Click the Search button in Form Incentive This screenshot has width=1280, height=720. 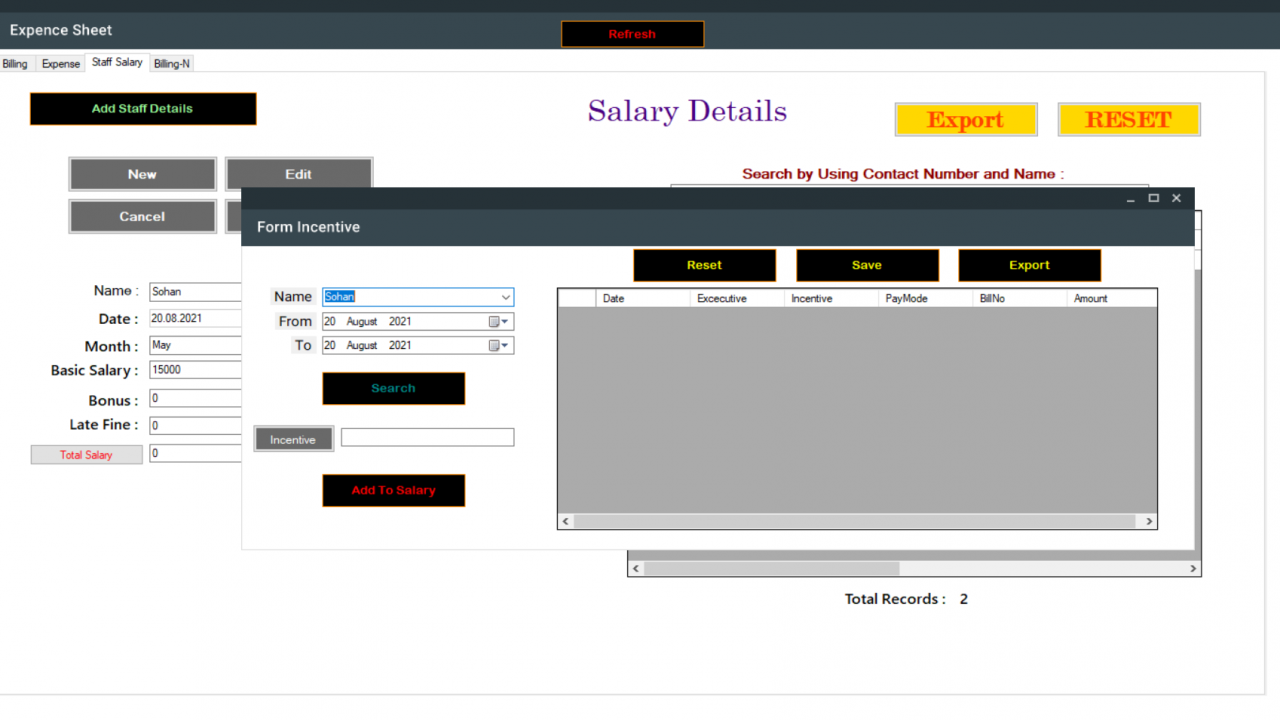[x=393, y=388]
